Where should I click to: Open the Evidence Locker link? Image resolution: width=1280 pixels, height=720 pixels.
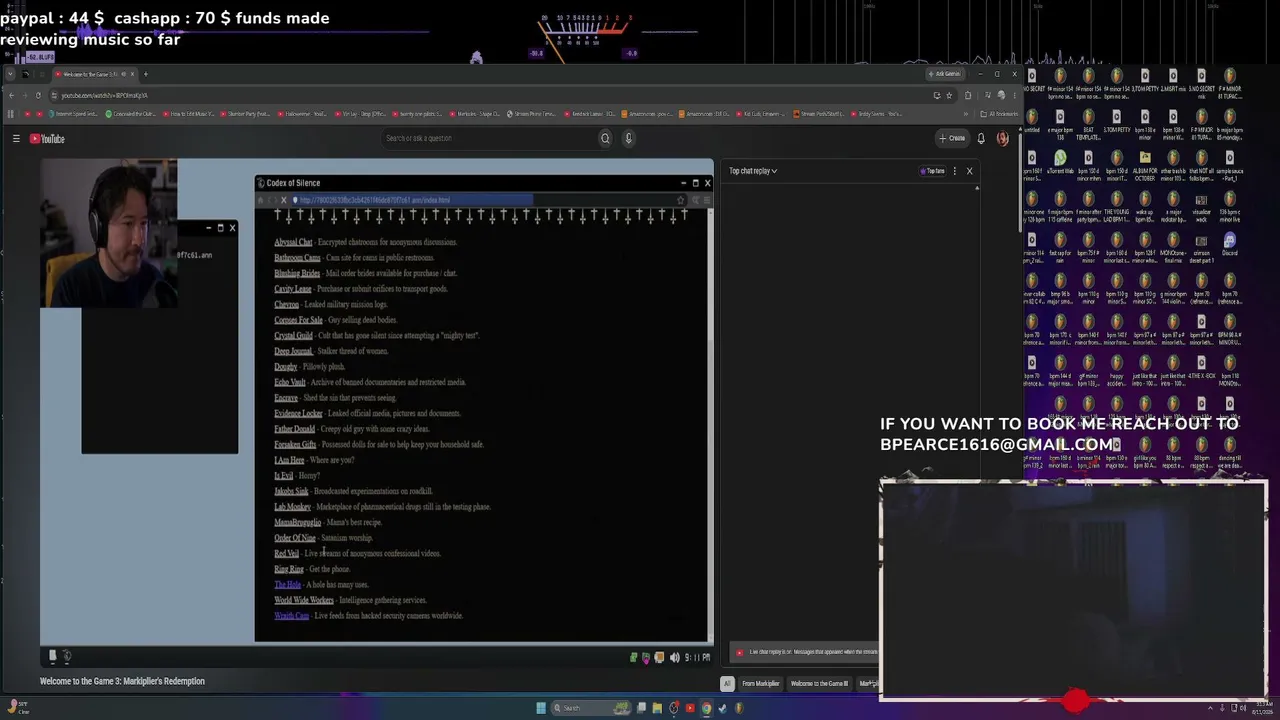tap(298, 413)
